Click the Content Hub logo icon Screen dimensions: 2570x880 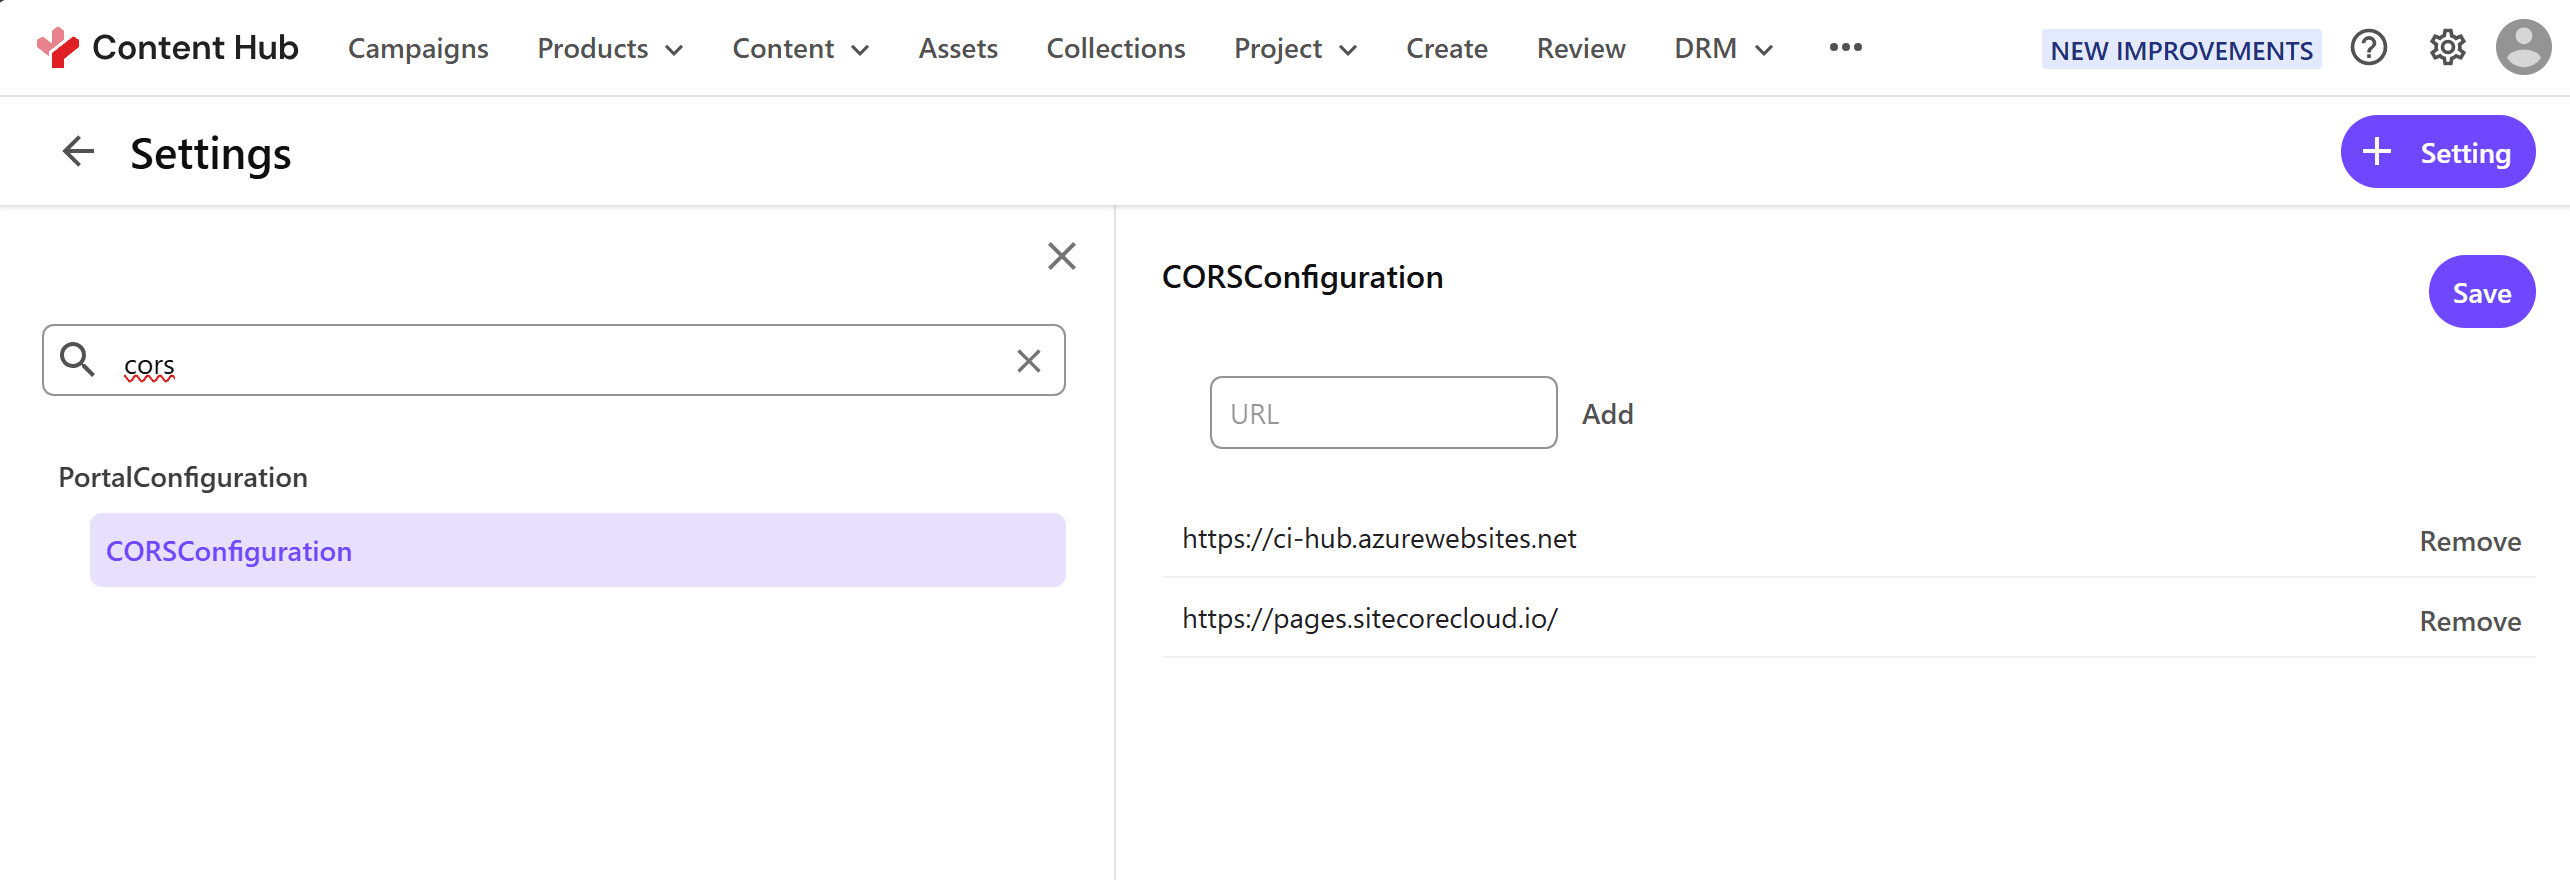(57, 47)
